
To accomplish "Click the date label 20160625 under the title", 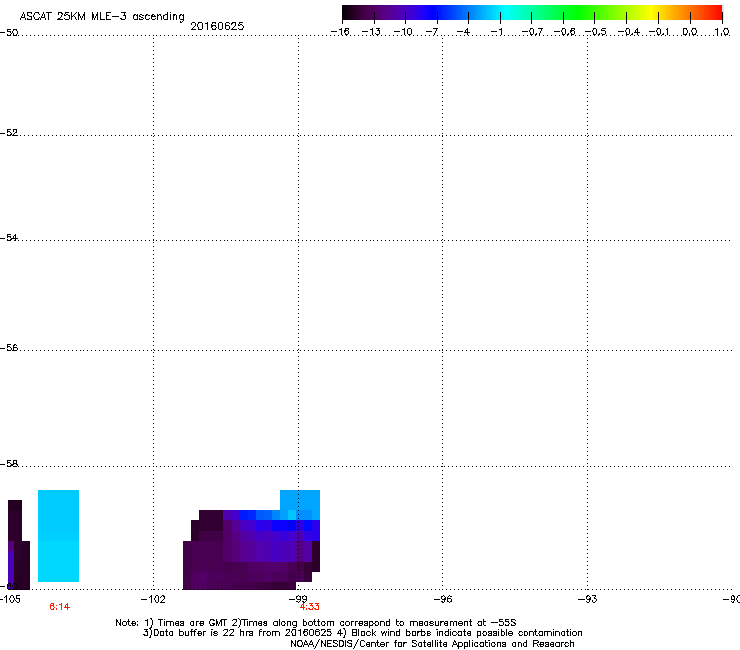I will 217,26.
